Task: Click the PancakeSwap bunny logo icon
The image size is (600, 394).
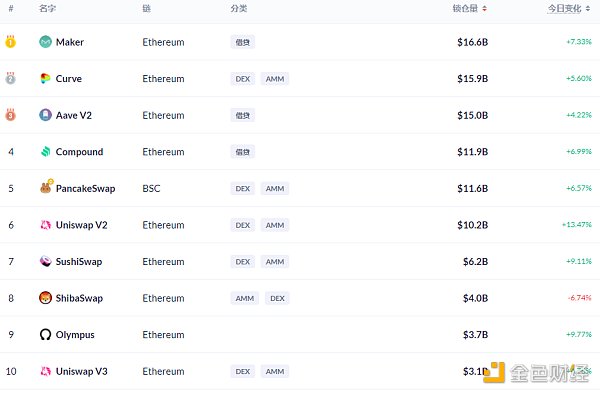Action: click(46, 187)
